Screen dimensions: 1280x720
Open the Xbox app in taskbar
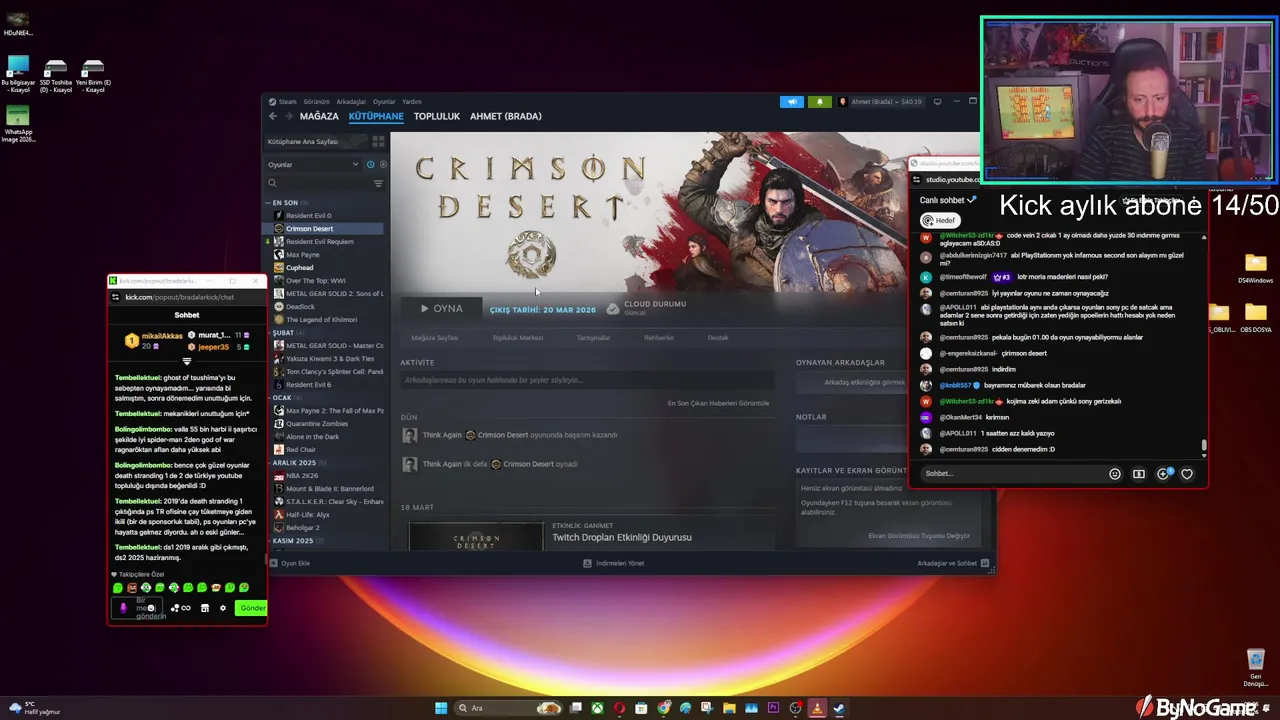click(x=597, y=708)
